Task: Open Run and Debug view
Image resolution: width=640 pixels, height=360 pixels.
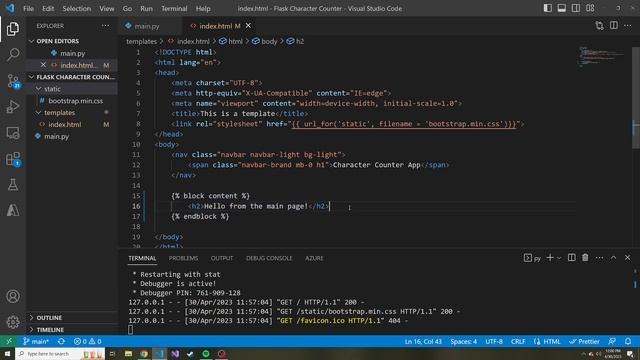Action: (13, 107)
